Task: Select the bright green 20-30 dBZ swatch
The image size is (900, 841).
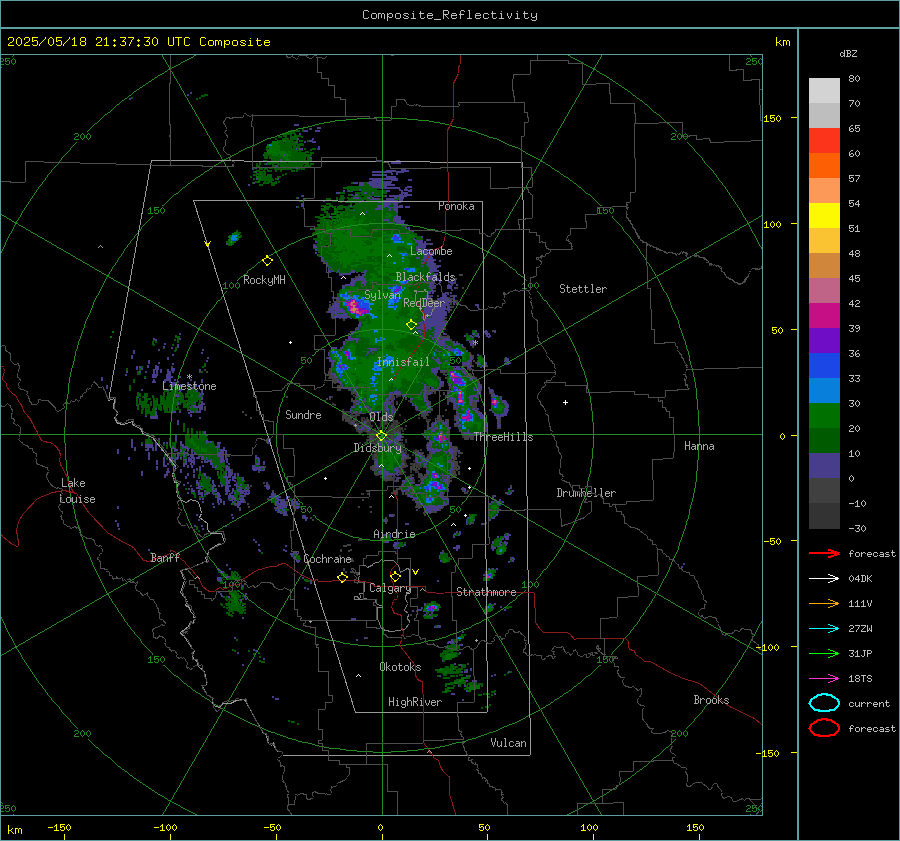Action: tap(824, 416)
